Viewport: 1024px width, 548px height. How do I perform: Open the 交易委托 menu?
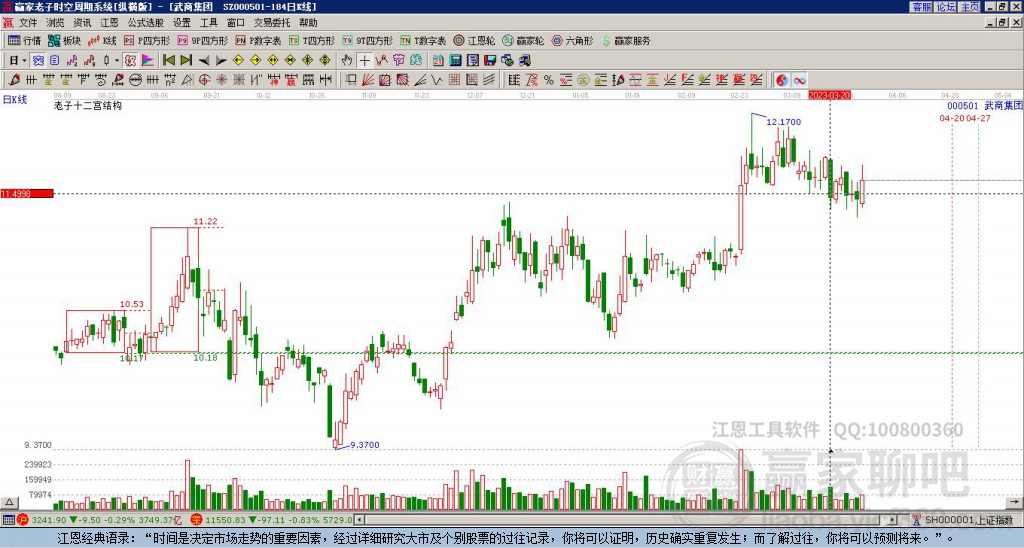(x=272, y=23)
